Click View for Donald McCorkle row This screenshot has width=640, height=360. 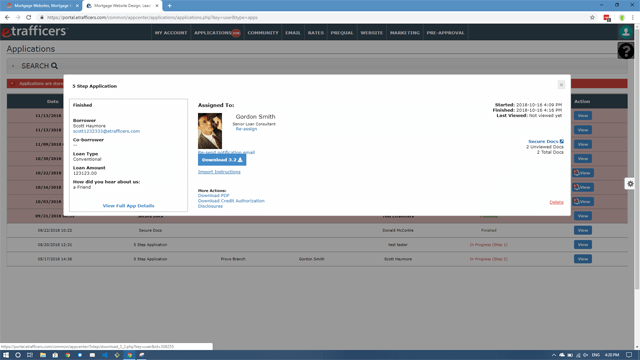(x=582, y=230)
